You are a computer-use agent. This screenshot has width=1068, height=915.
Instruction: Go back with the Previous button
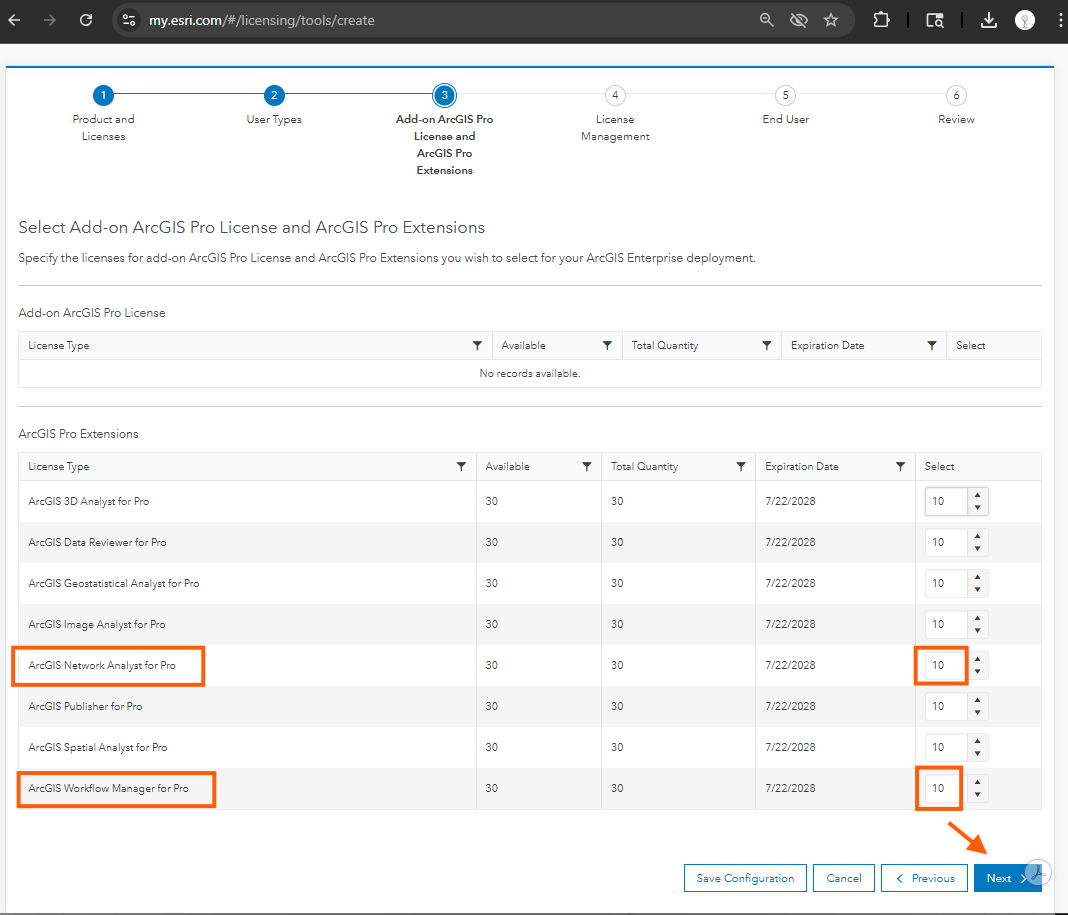click(924, 878)
